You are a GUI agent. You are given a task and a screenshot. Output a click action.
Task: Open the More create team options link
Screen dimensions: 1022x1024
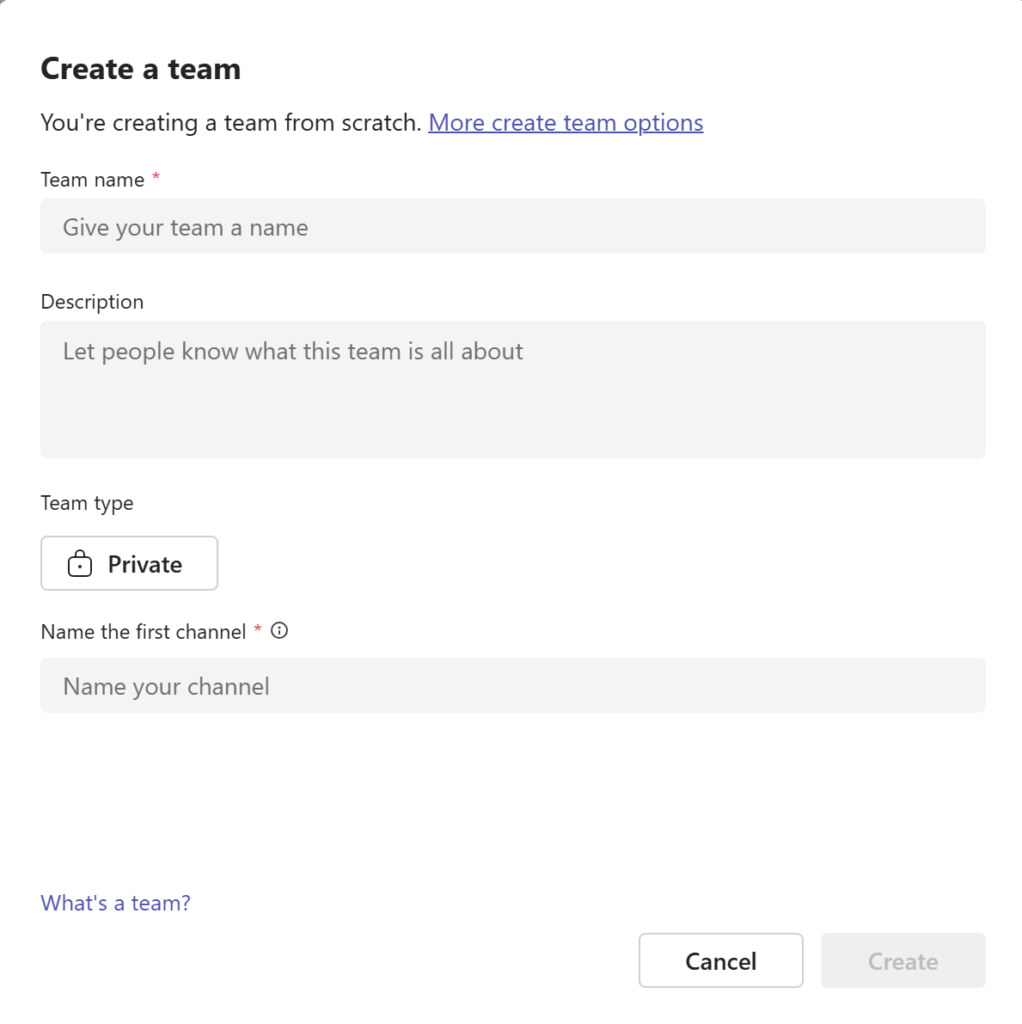[x=566, y=123]
